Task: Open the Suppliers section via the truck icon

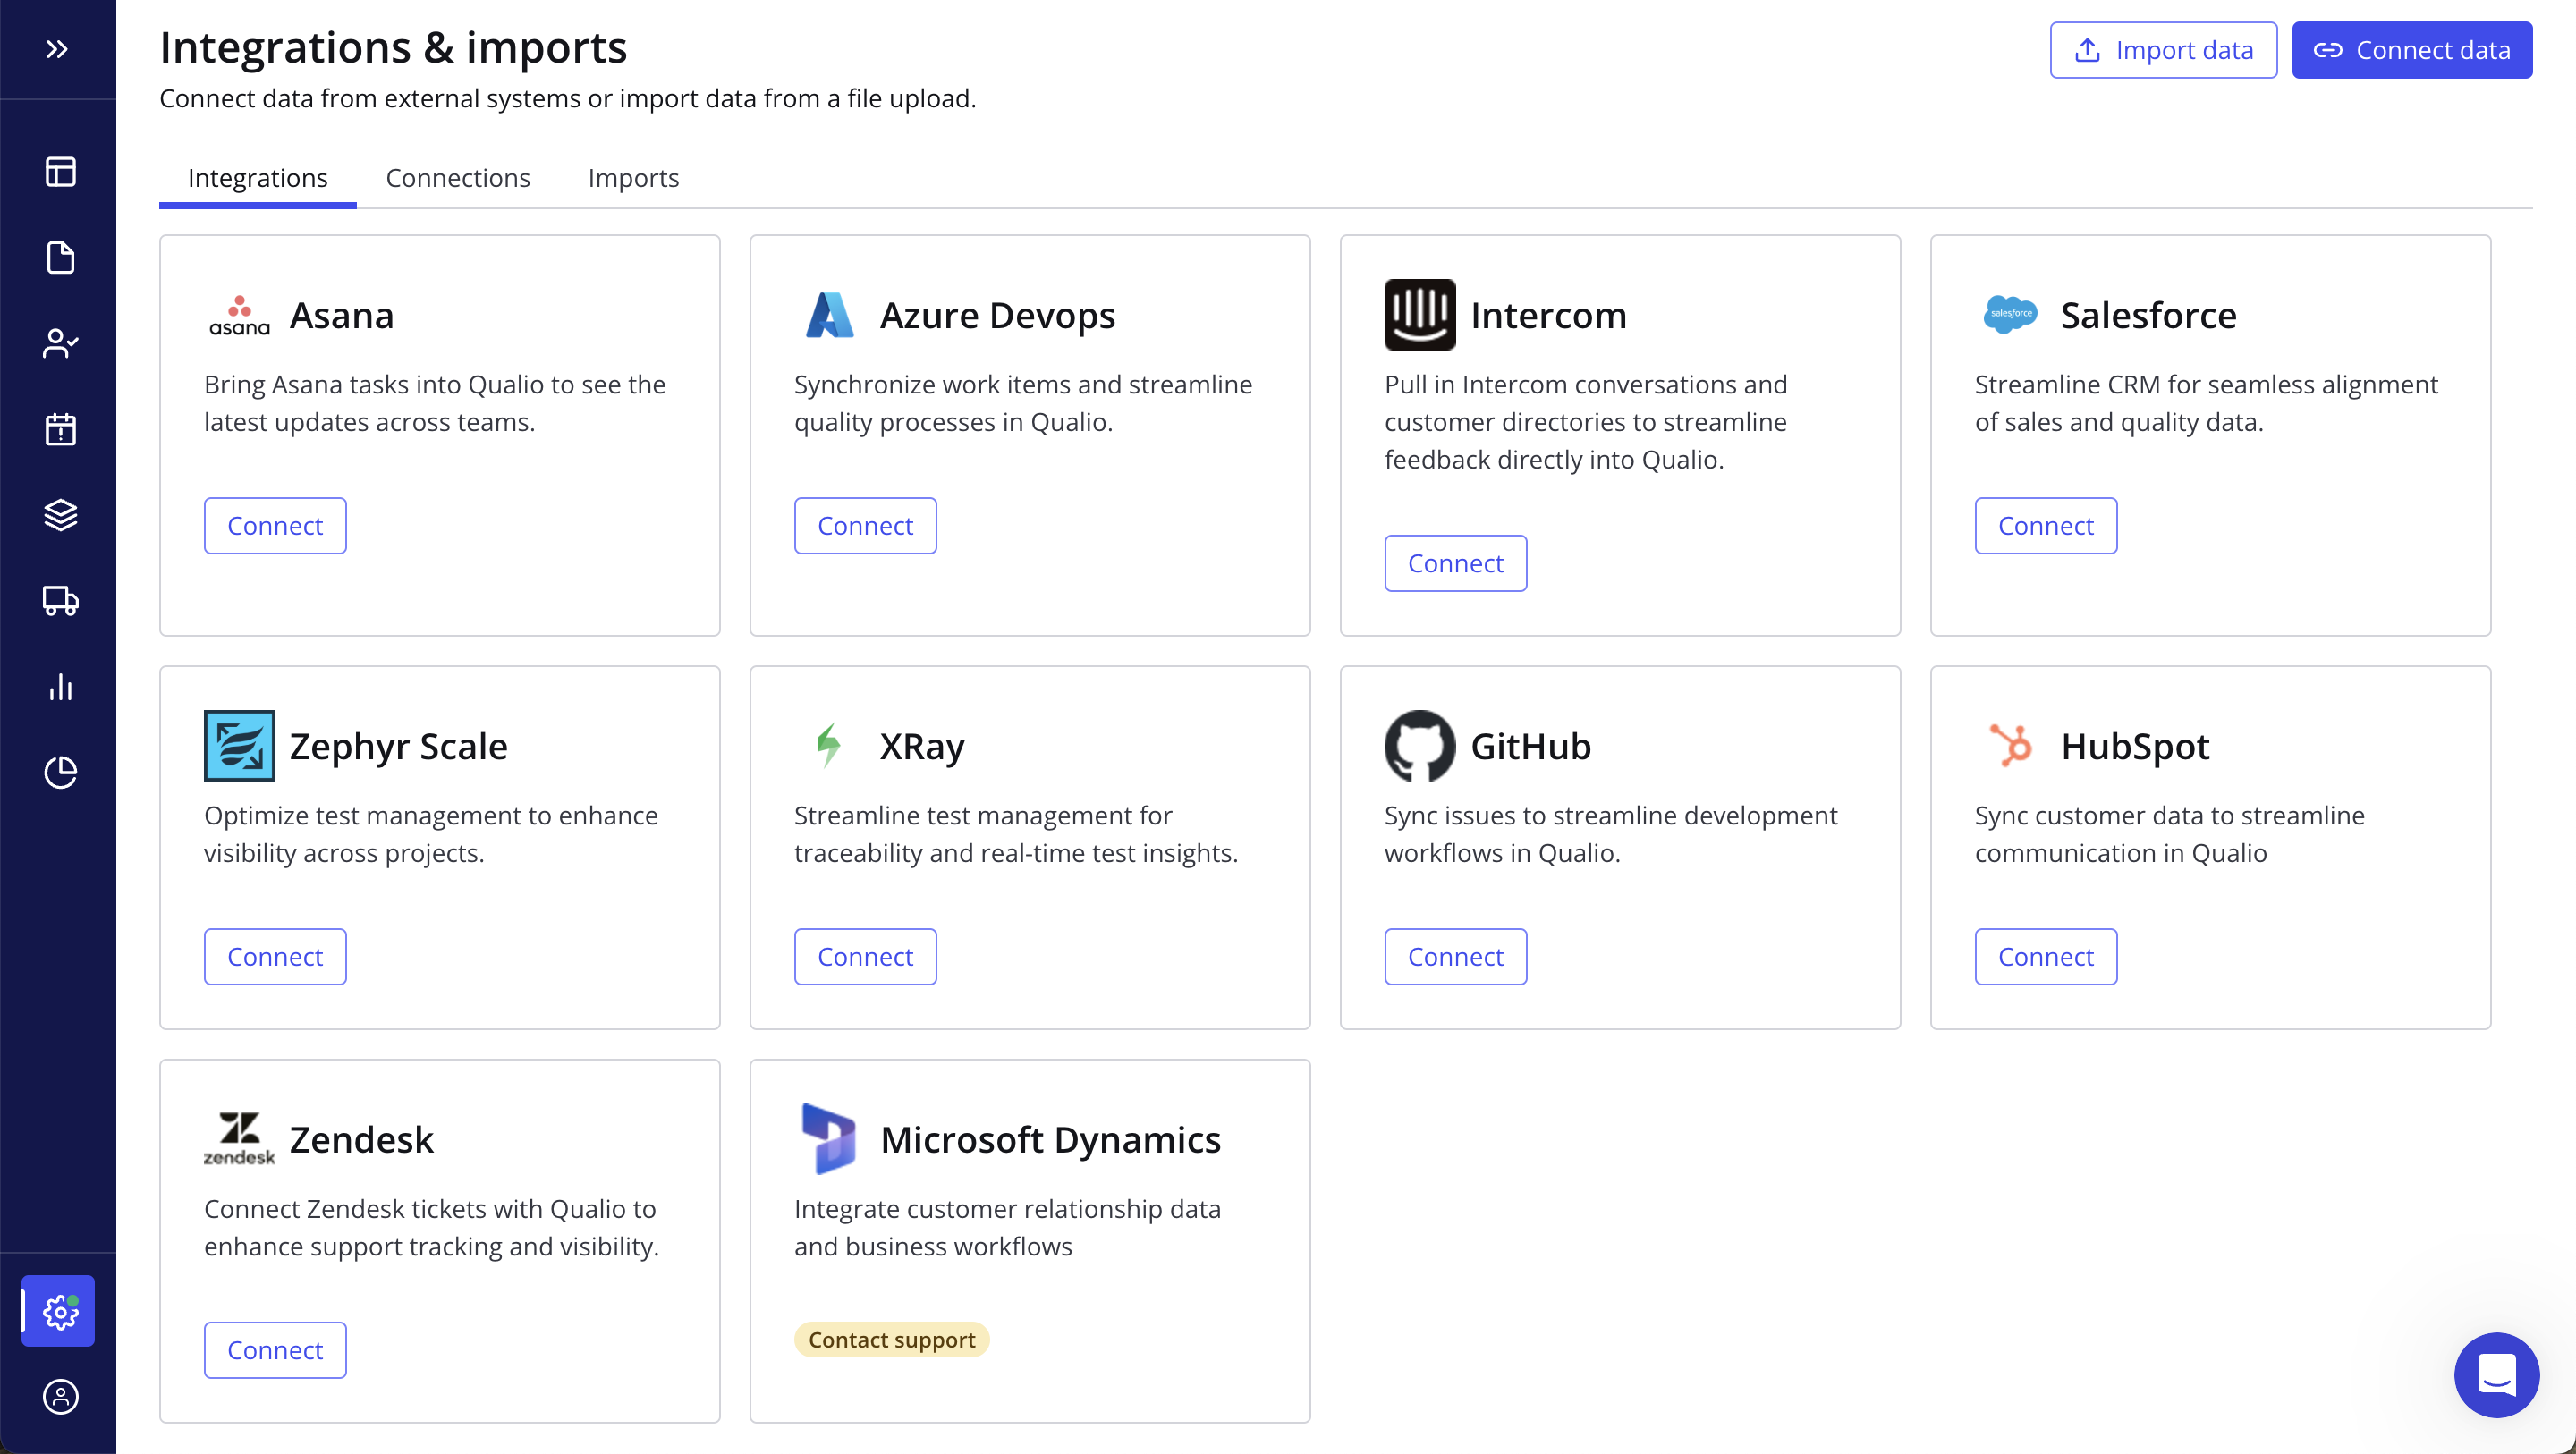Action: [x=60, y=601]
